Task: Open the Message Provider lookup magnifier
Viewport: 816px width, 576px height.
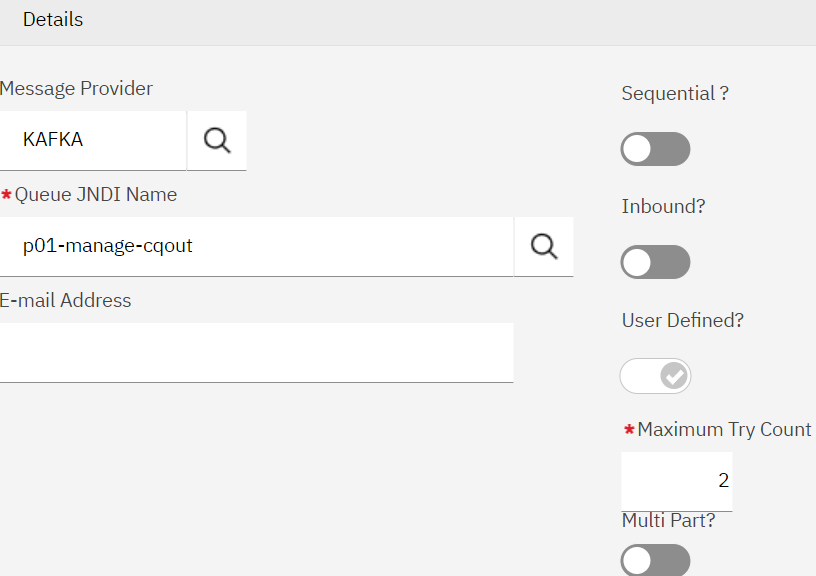Action: click(x=216, y=140)
